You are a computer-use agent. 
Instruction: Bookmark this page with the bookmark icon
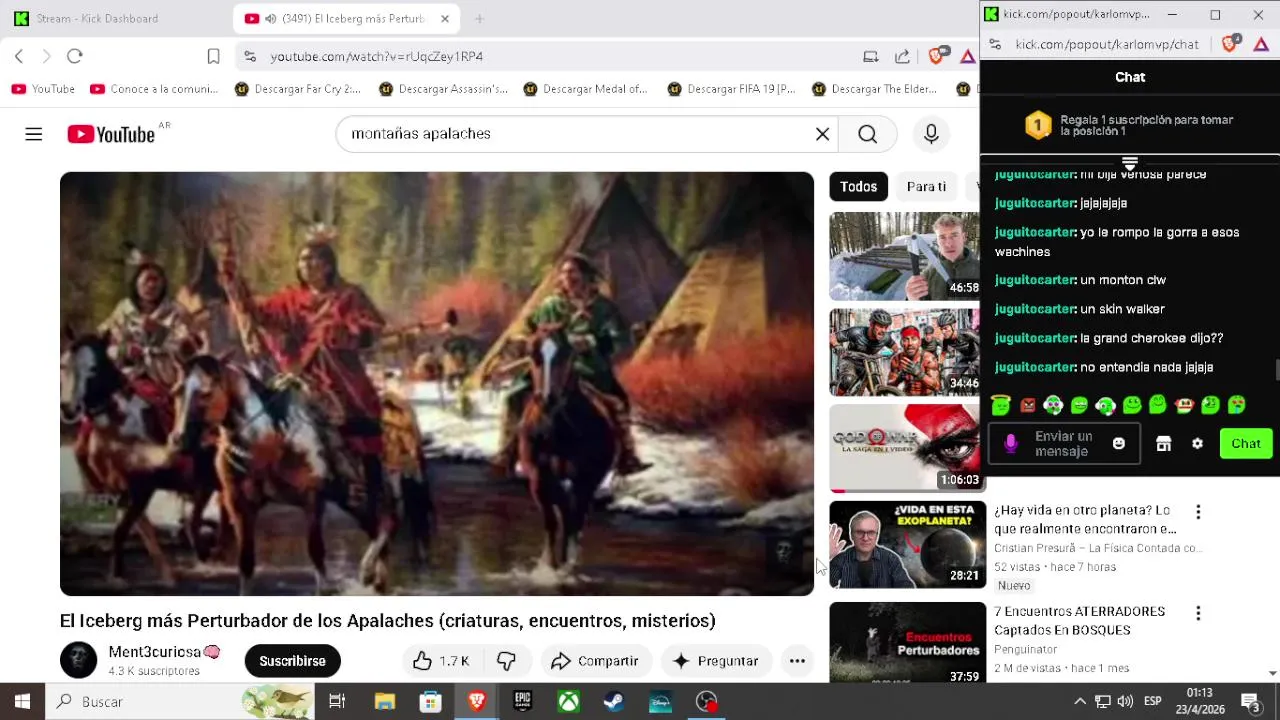click(x=213, y=56)
